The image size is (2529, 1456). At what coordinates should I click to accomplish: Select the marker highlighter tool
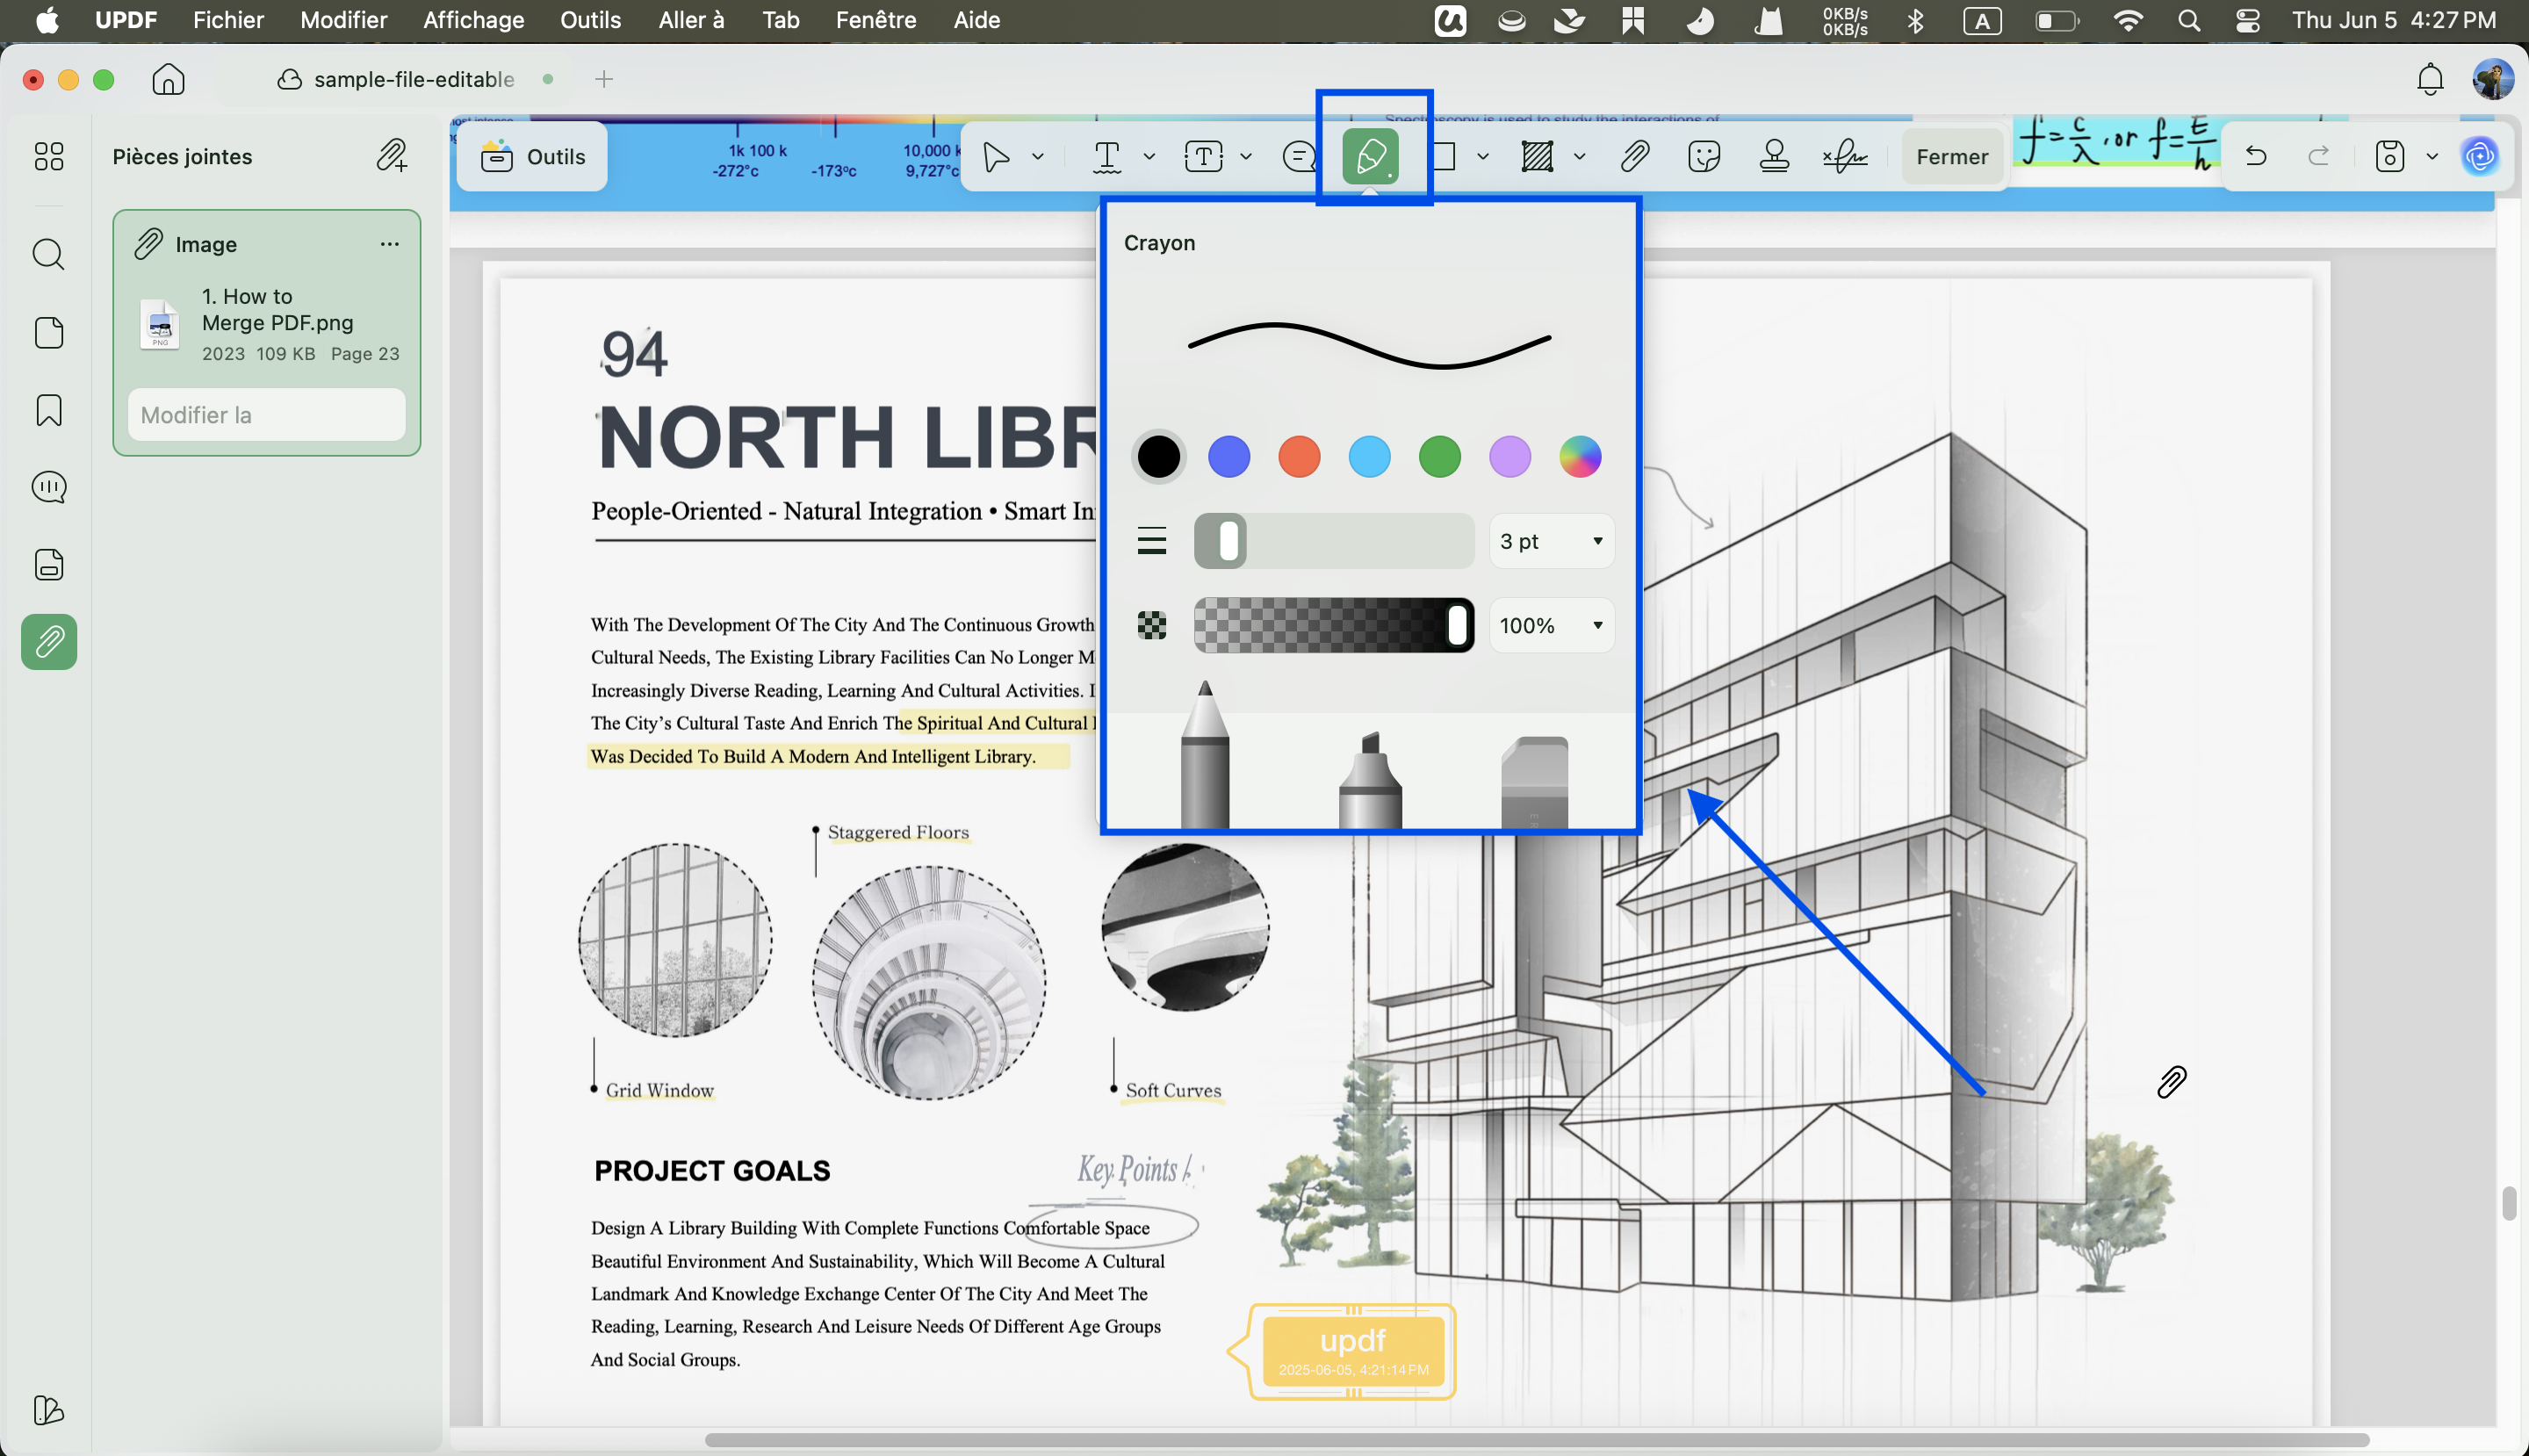[1370, 781]
